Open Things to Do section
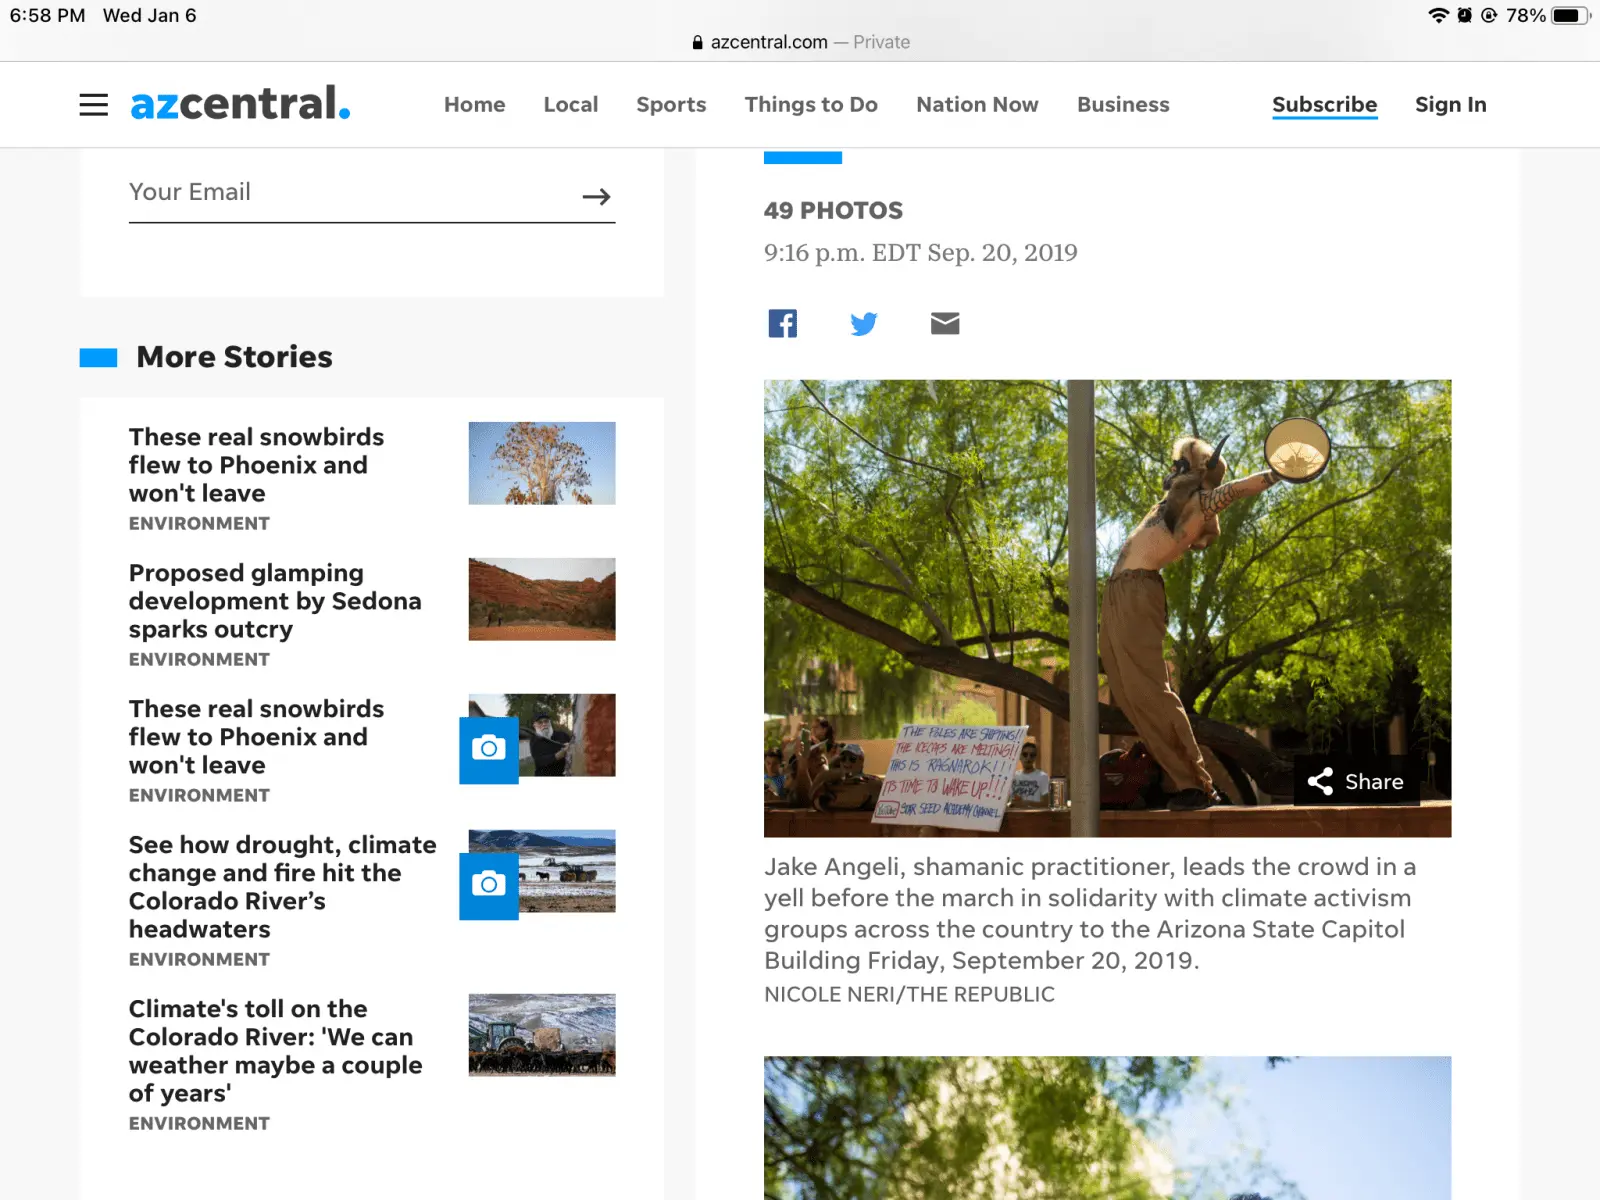The height and width of the screenshot is (1200, 1600). tap(811, 105)
